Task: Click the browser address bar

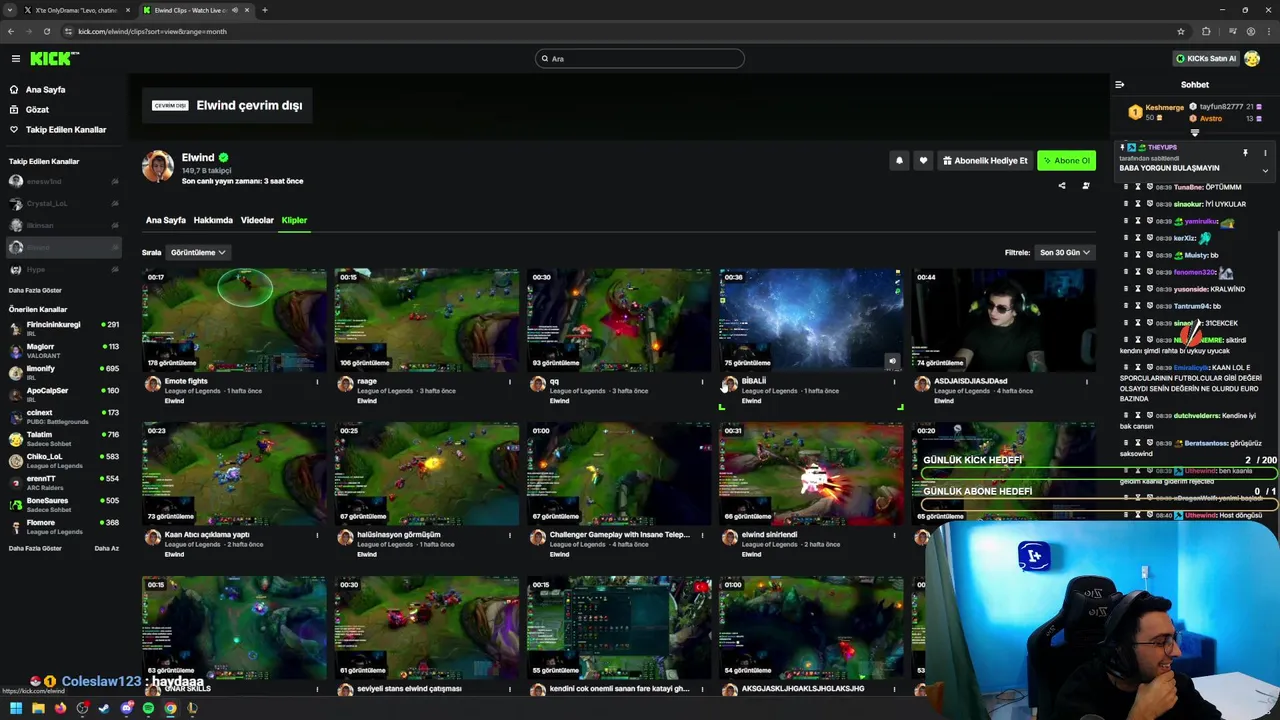Action: tap(620, 31)
